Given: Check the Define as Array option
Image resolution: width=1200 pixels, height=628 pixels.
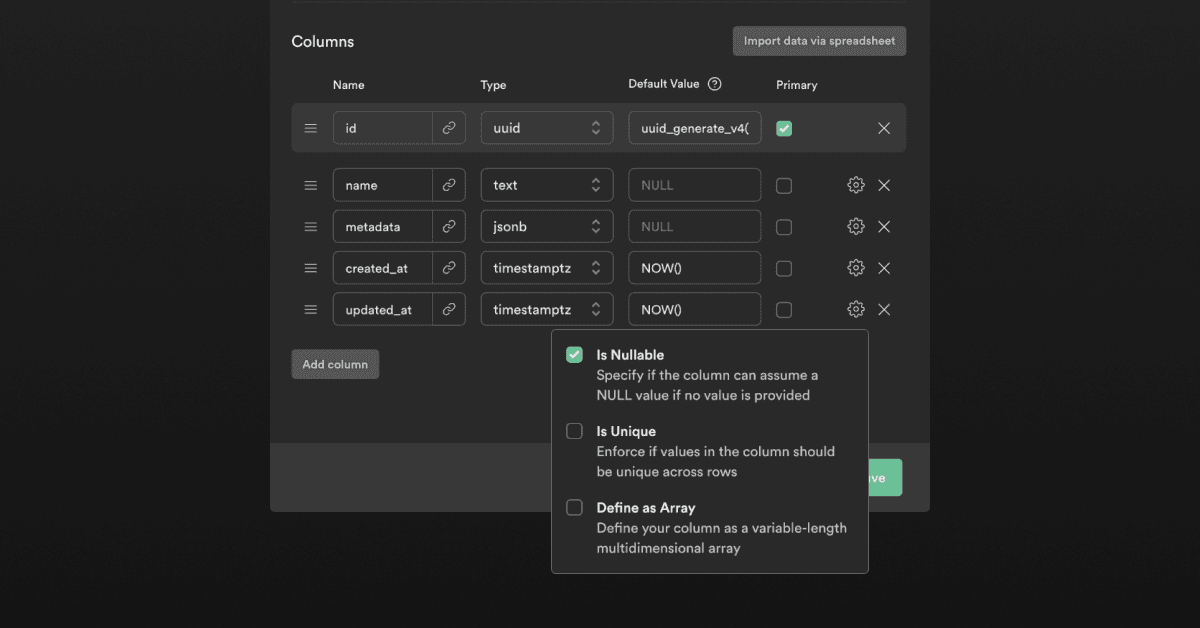Looking at the screenshot, I should coord(574,507).
